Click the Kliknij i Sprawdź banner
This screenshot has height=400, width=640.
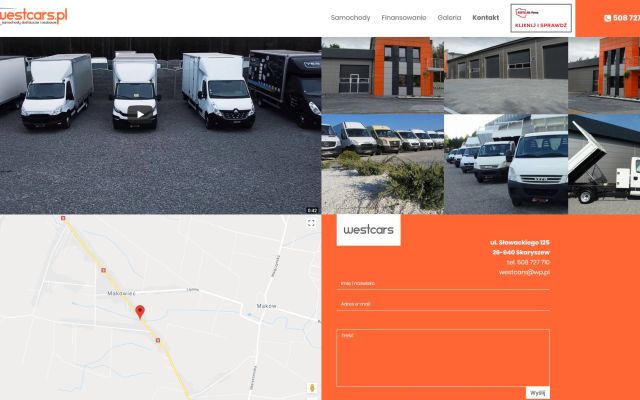click(541, 18)
